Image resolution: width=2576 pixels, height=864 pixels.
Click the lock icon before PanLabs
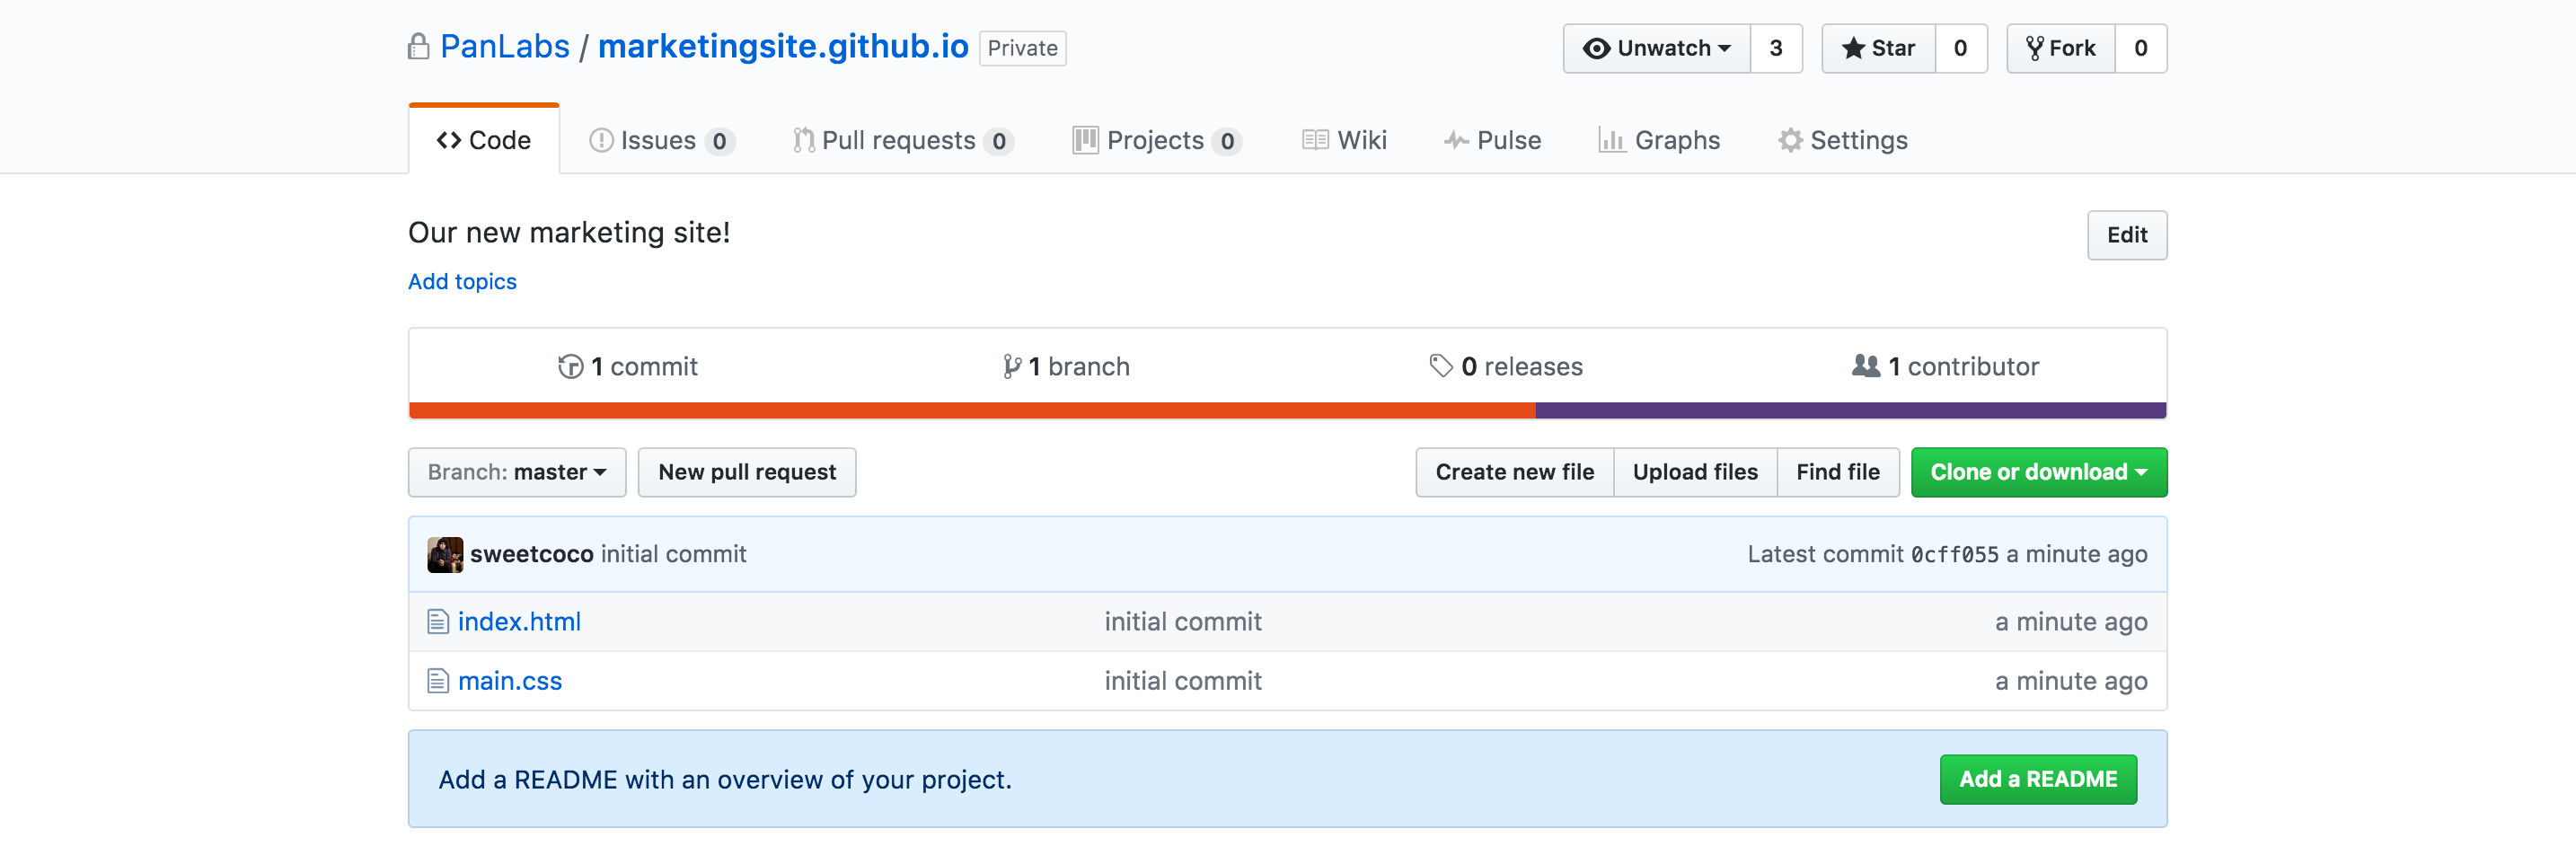click(x=418, y=45)
